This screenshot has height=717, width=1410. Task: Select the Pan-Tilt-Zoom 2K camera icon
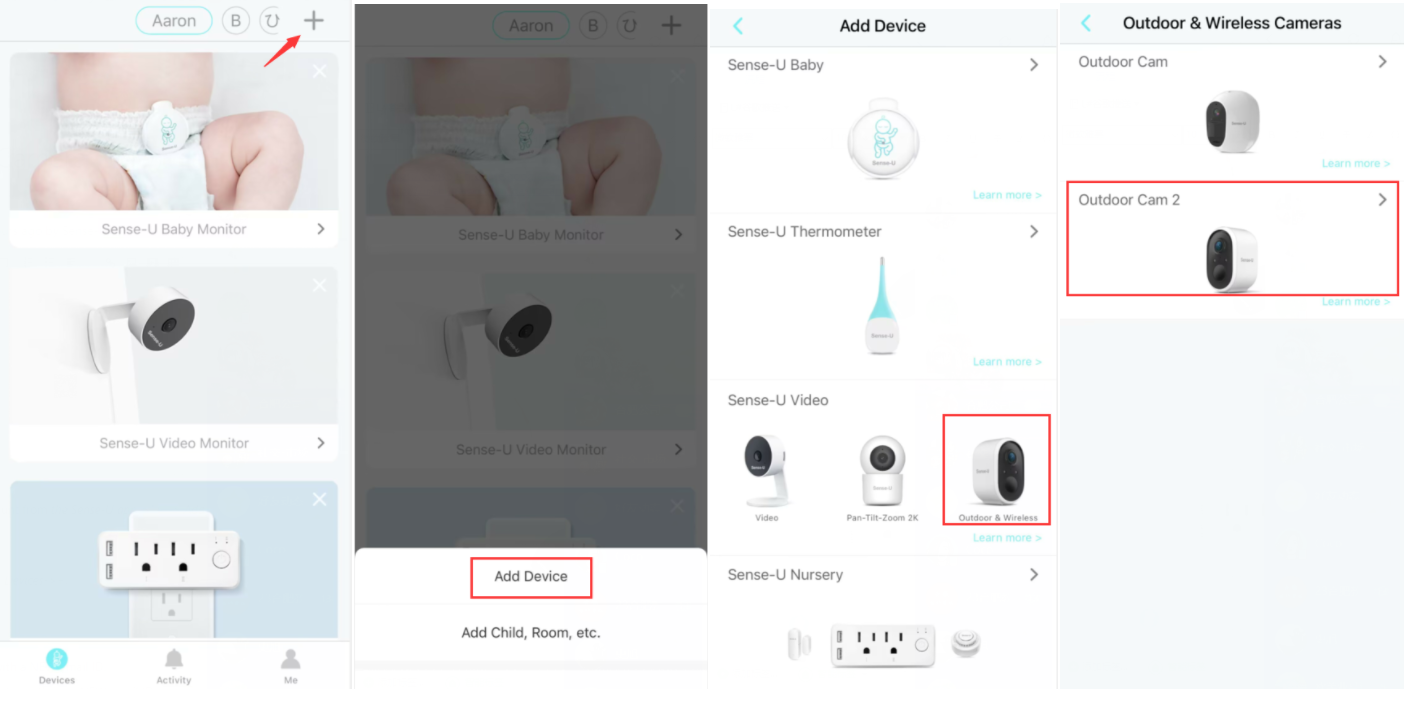pos(882,478)
